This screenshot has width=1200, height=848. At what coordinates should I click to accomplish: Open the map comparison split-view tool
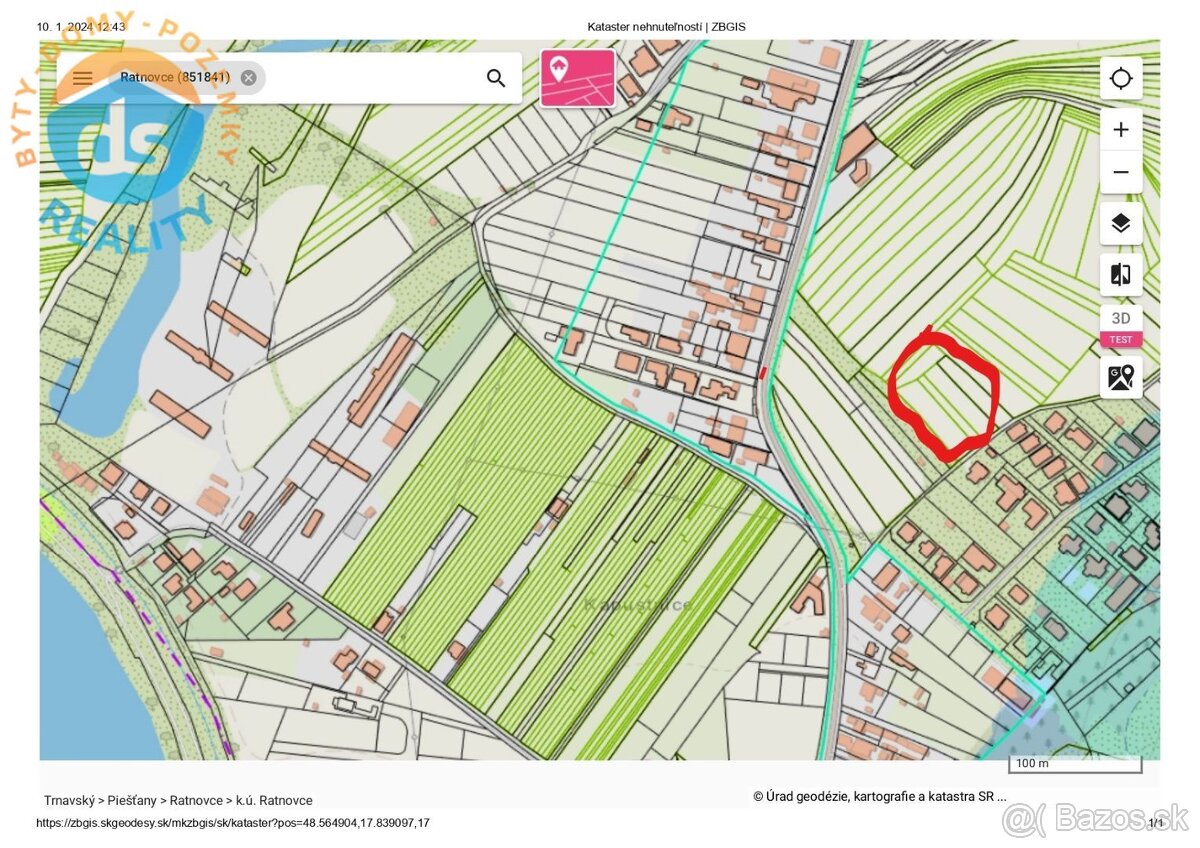pos(1121,274)
